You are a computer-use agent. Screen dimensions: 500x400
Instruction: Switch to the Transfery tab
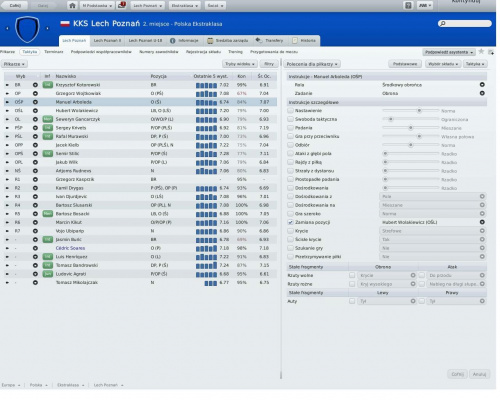[269, 40]
